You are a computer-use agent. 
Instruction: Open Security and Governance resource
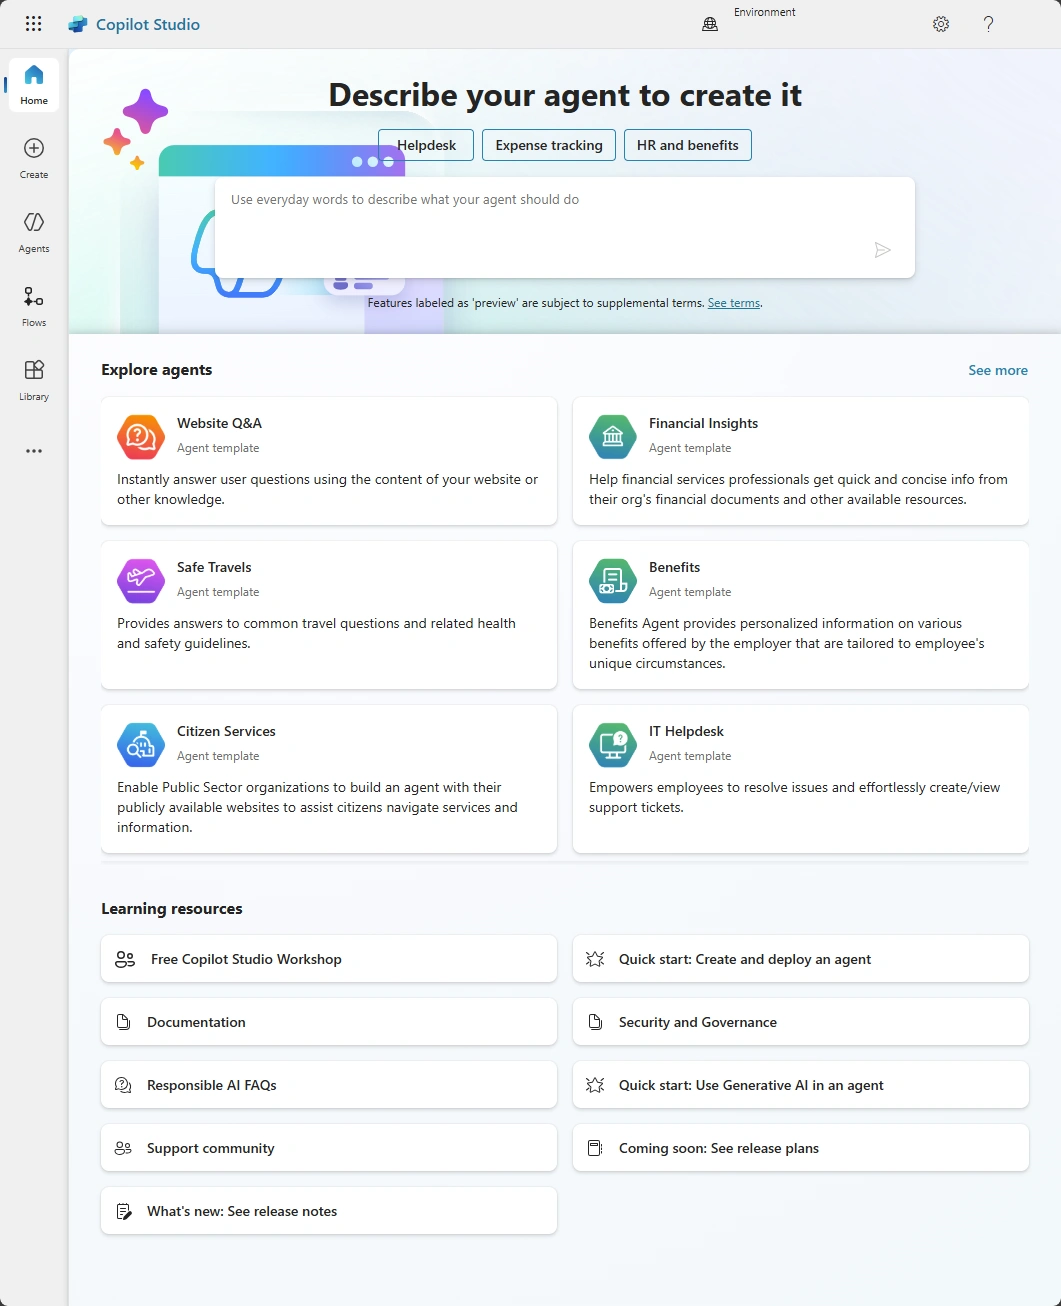point(801,1022)
